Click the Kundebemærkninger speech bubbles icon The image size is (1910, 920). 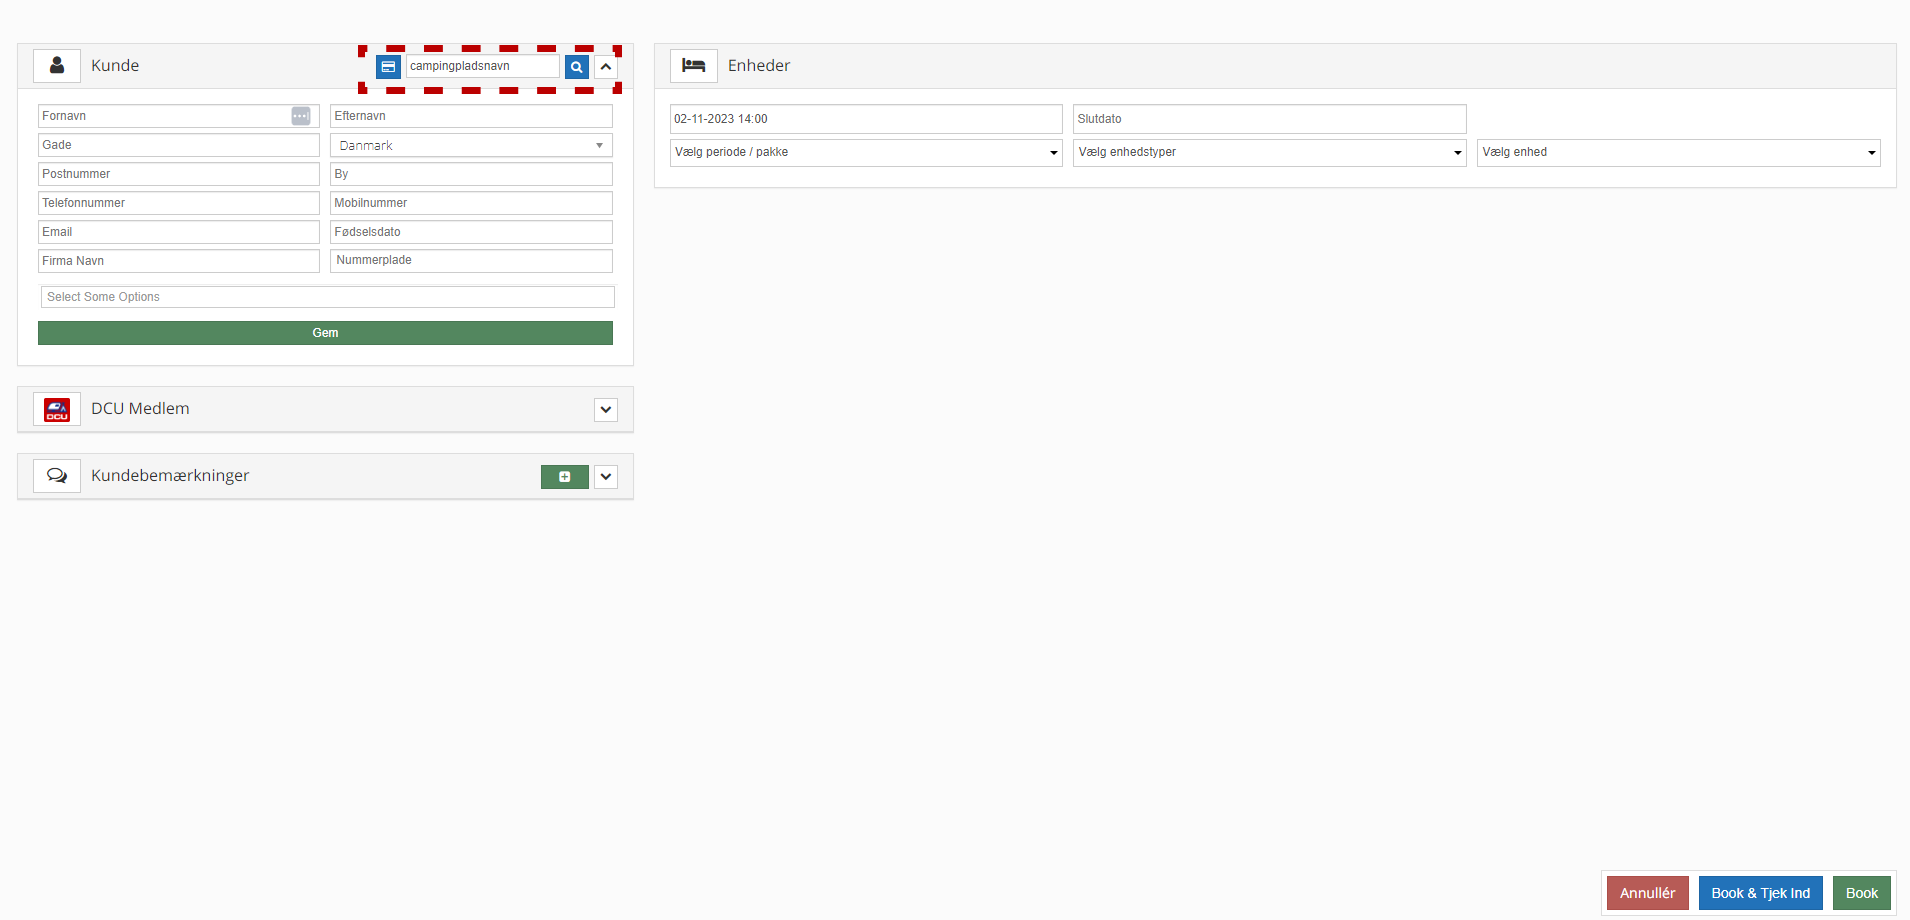pos(57,476)
